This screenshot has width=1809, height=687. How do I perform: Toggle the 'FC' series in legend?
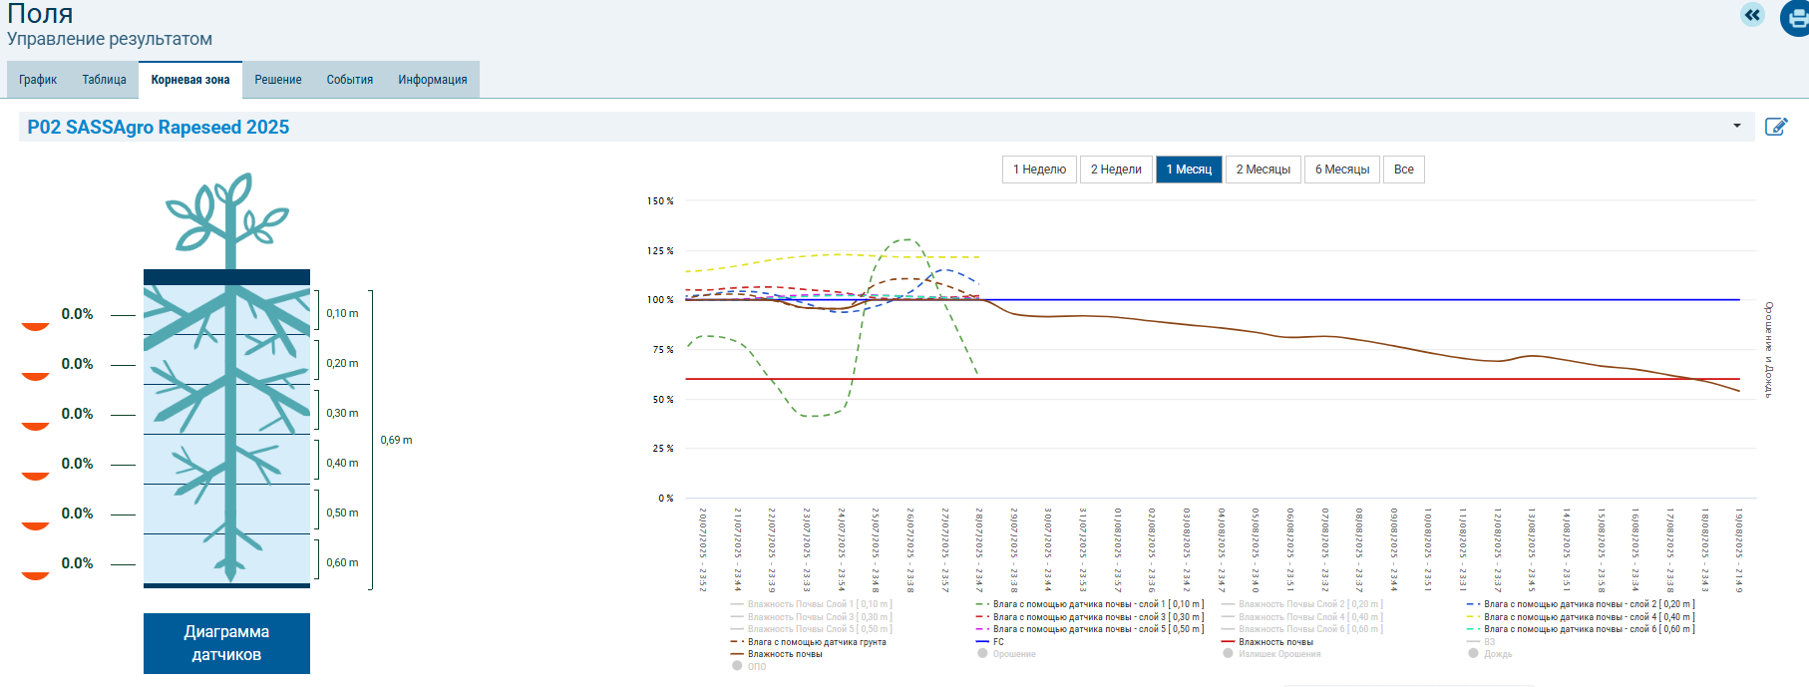(x=997, y=642)
